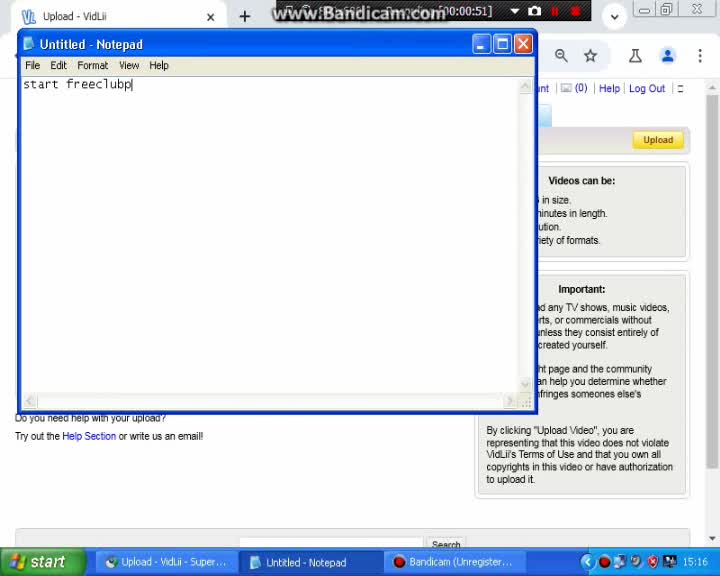The height and width of the screenshot is (576, 720).
Task: Click the yellow Upload button
Action: (x=658, y=140)
